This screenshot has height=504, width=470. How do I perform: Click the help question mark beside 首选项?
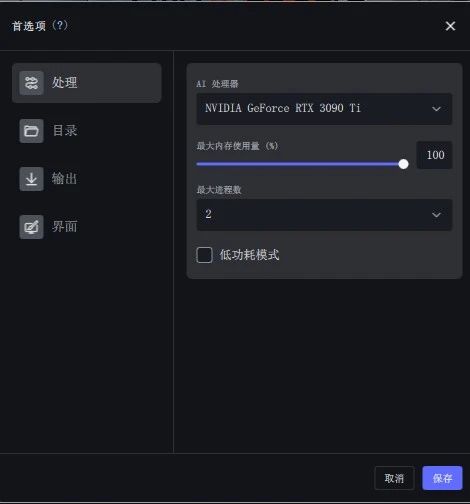(60, 25)
